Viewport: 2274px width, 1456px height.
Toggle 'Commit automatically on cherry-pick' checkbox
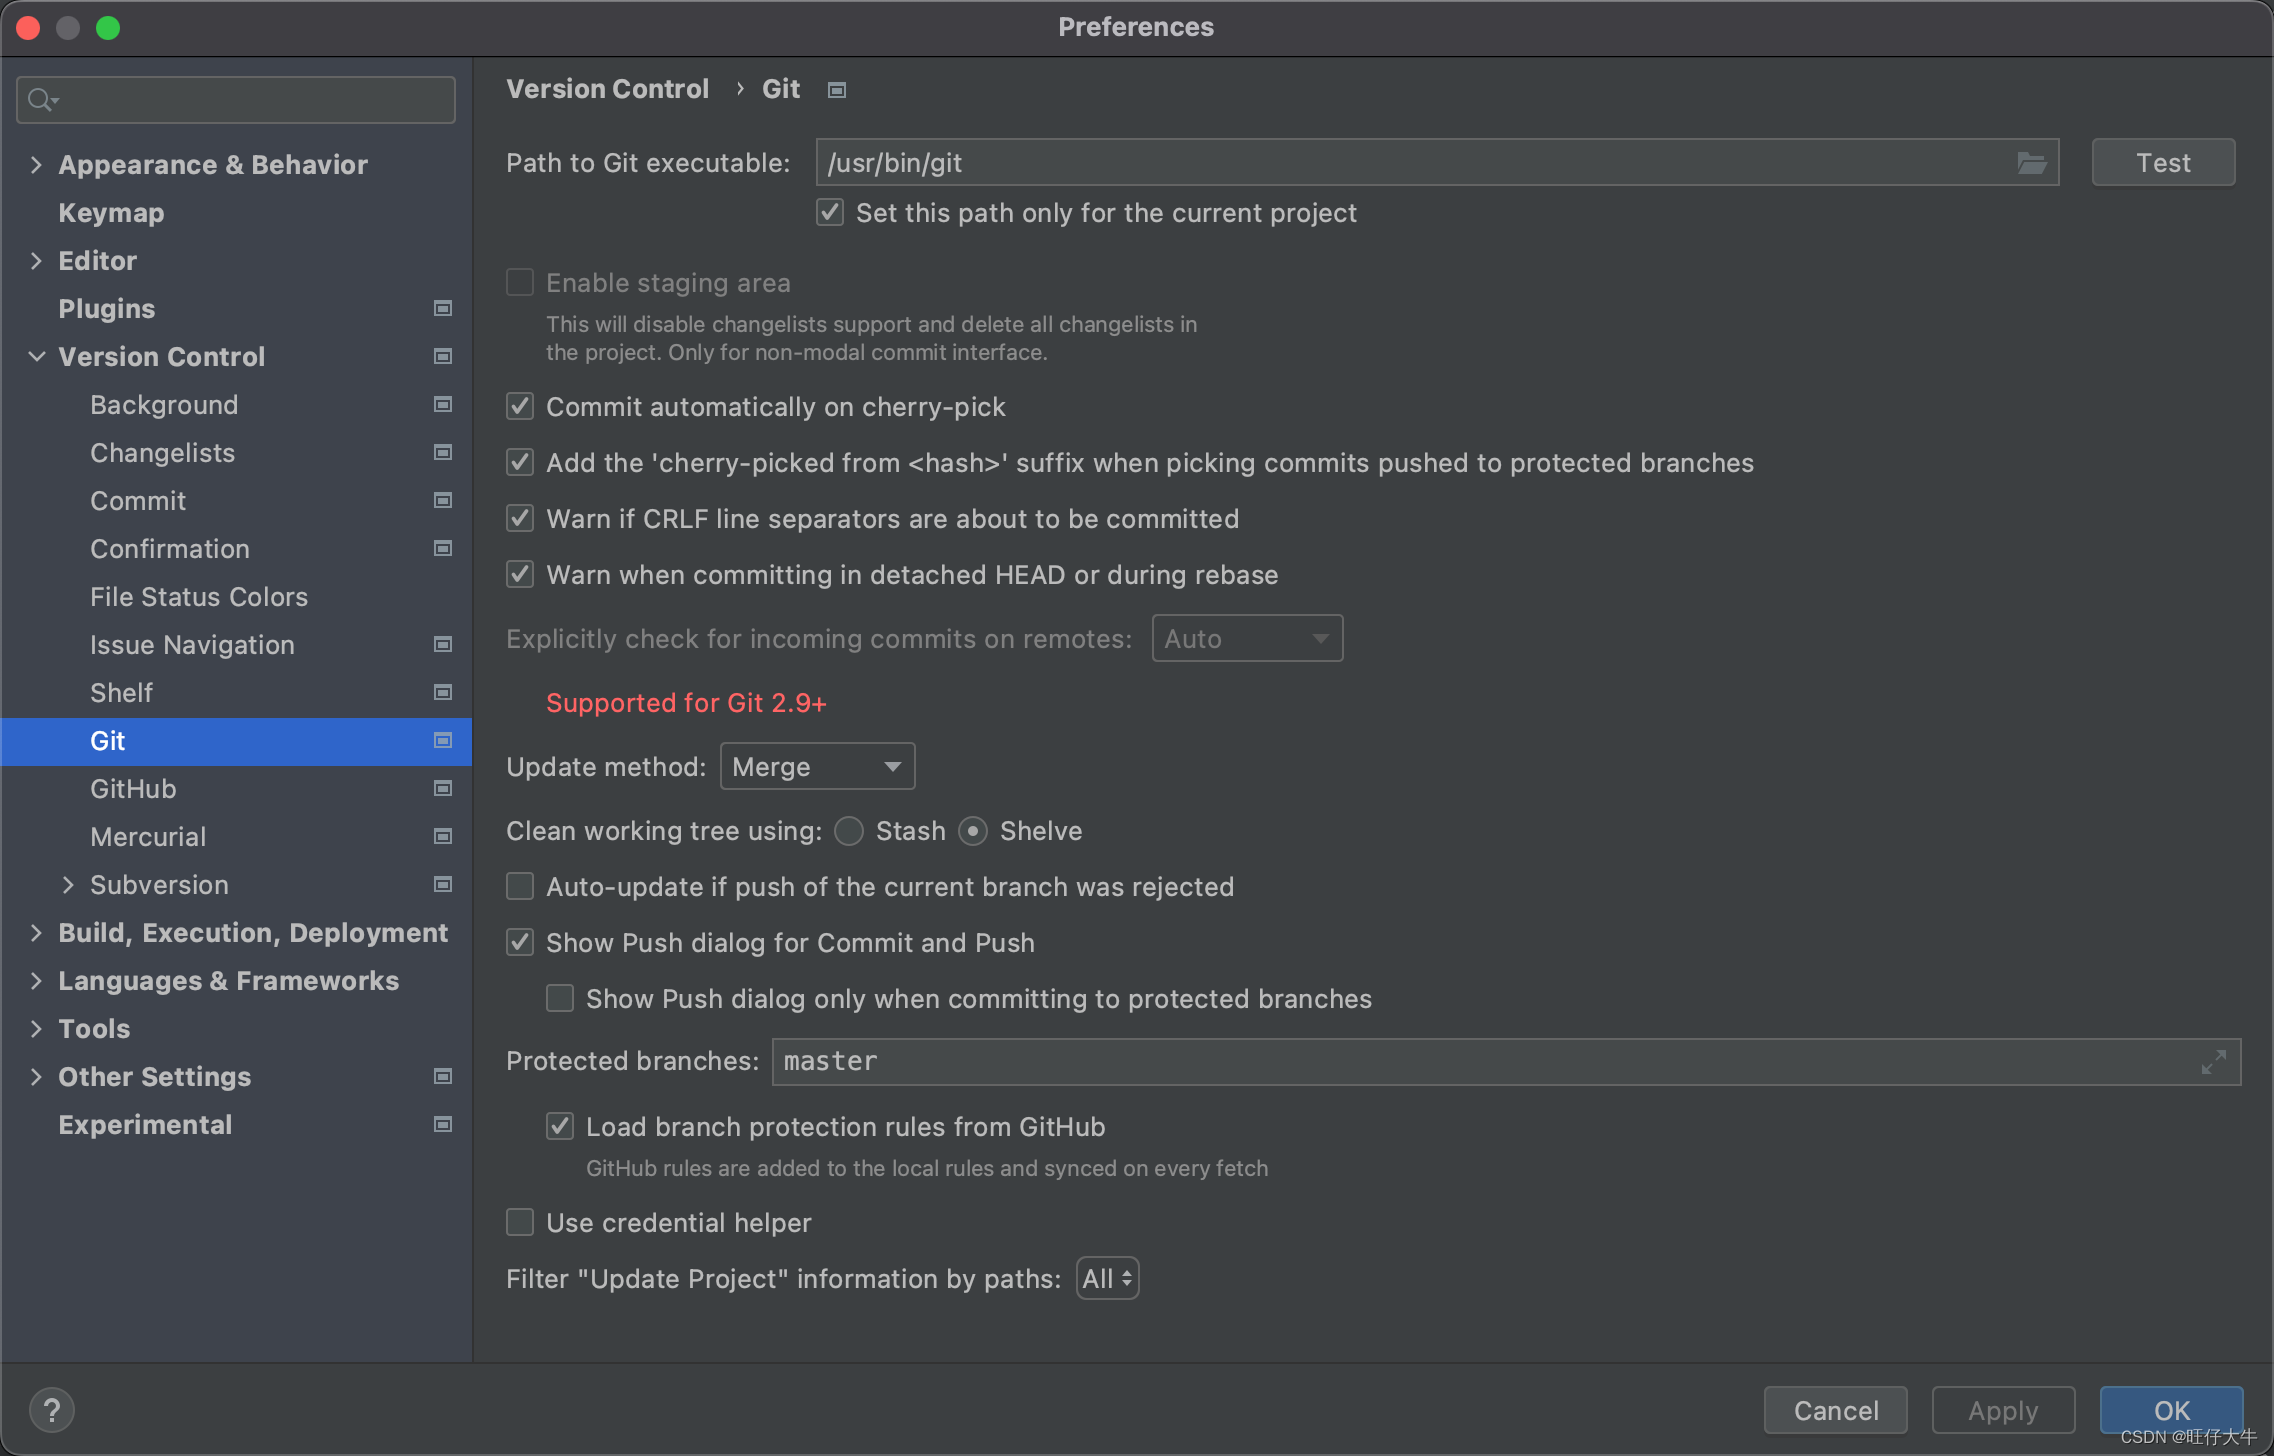pyautogui.click(x=522, y=406)
